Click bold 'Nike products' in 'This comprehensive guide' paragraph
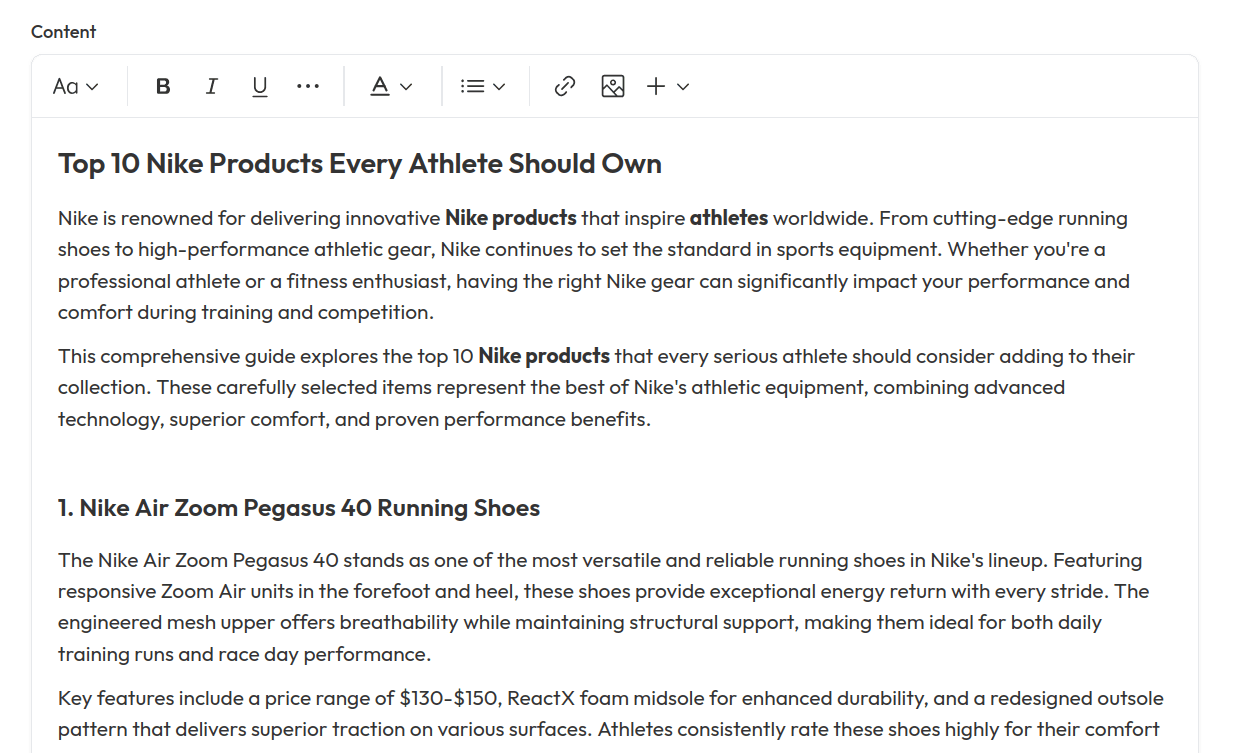 click(x=543, y=356)
